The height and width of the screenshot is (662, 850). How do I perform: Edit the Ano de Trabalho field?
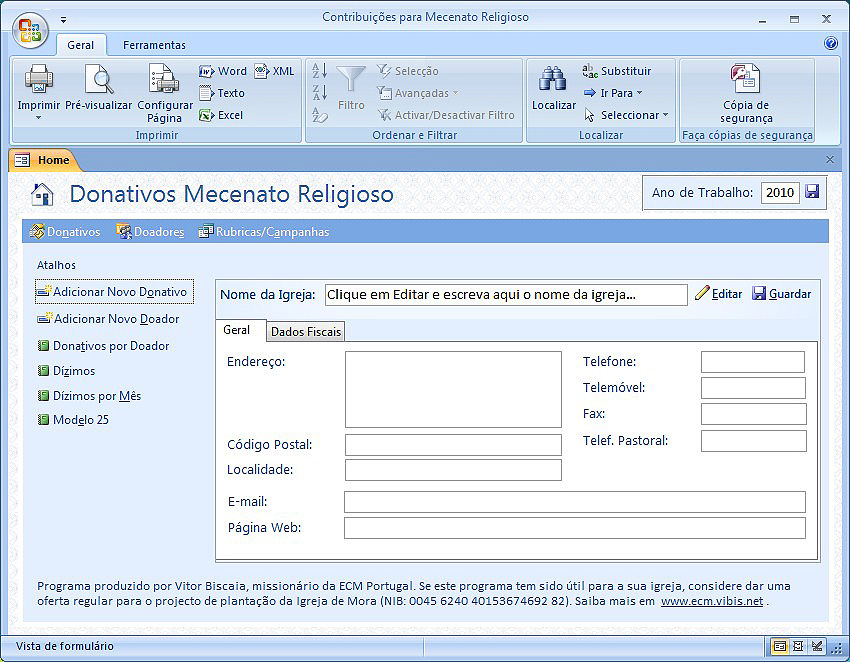[780, 192]
